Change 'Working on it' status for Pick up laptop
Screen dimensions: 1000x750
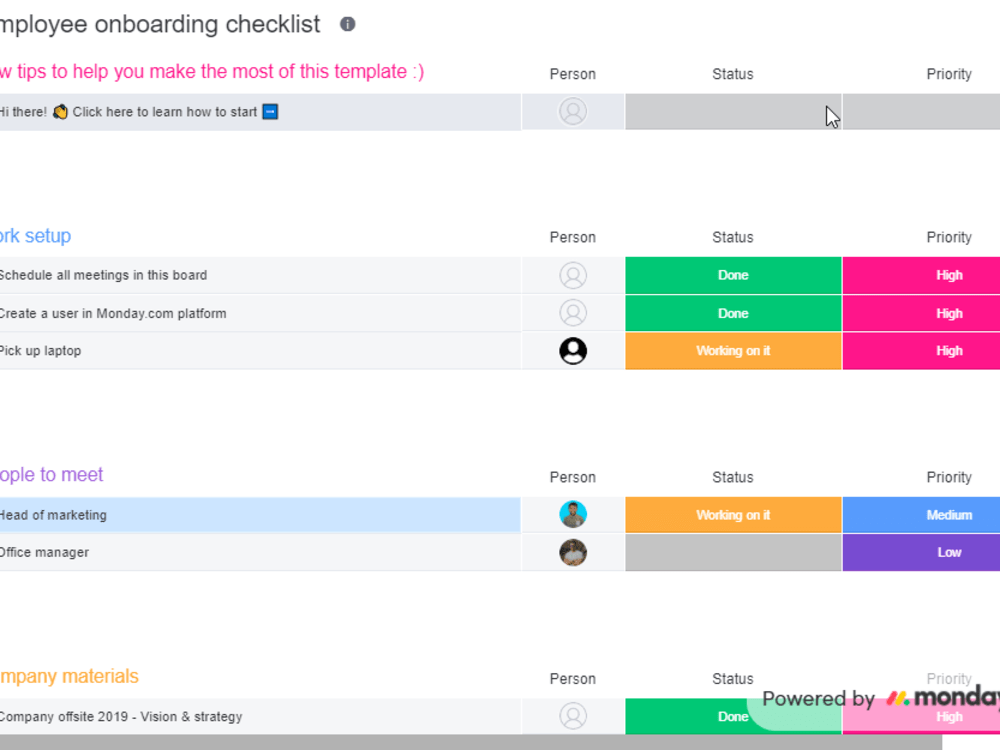[x=733, y=351]
